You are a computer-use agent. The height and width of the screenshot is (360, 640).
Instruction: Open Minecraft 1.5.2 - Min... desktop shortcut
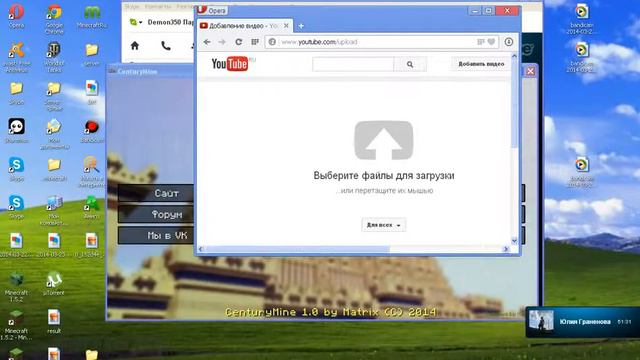tap(16, 326)
